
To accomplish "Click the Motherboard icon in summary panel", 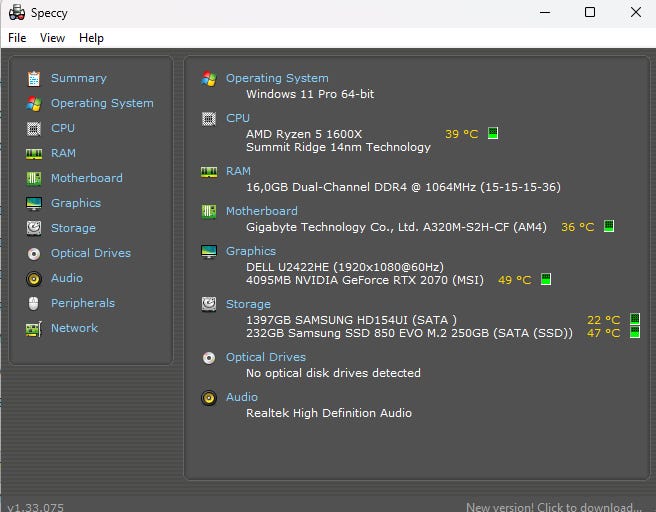I will pos(209,212).
